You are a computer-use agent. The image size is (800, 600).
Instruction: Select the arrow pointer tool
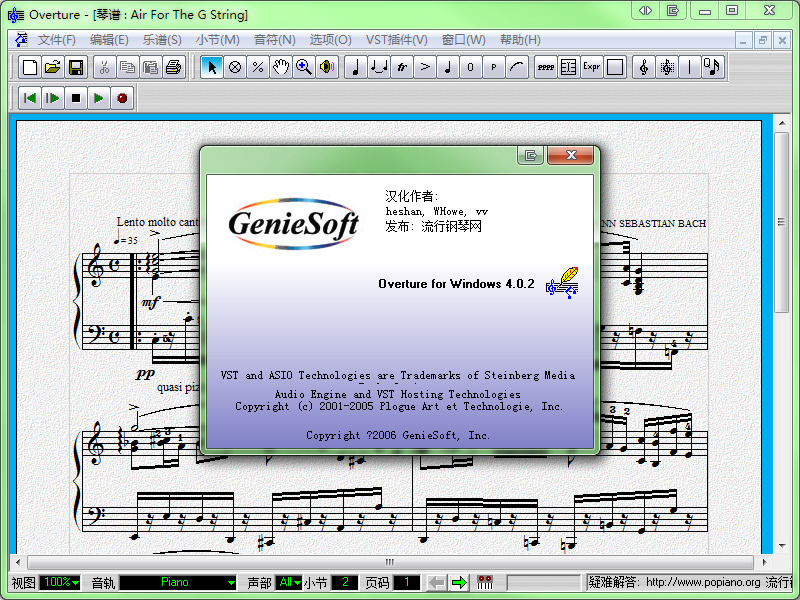212,67
